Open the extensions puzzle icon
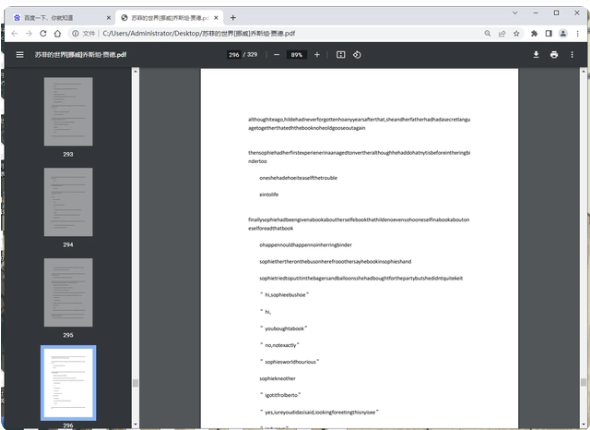Image resolution: width=590 pixels, height=430 pixels. (x=534, y=33)
